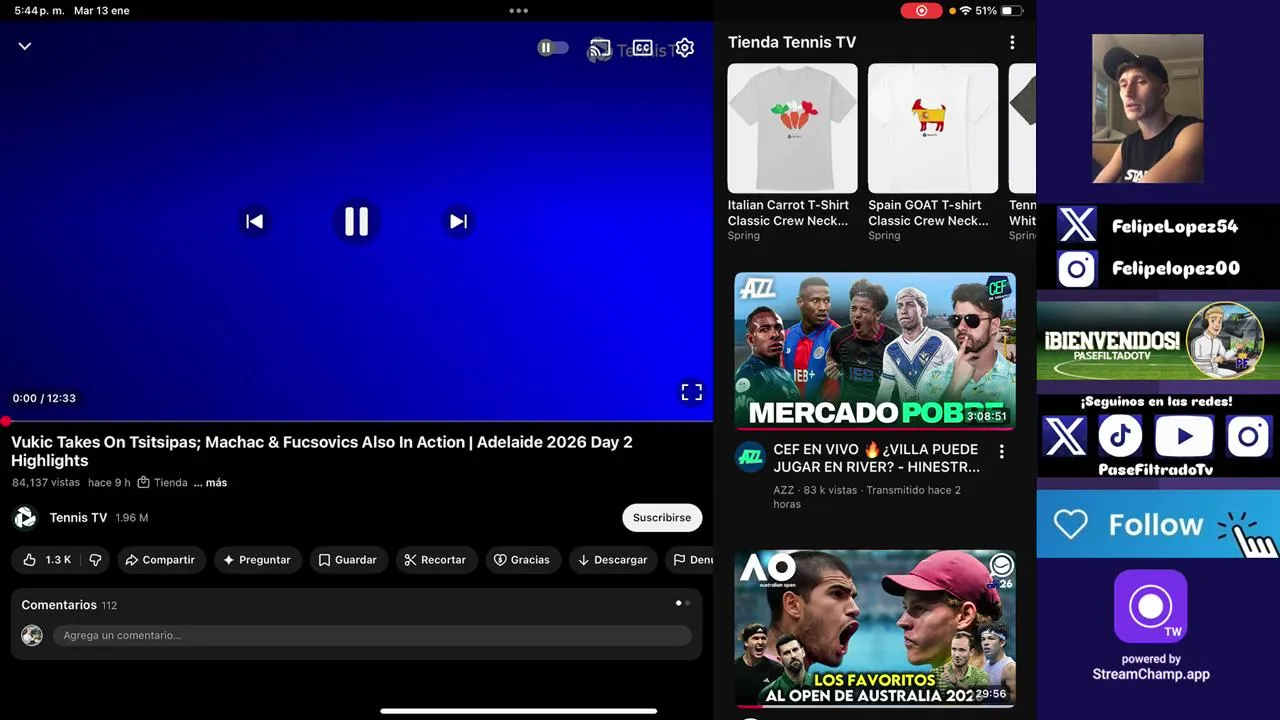Enter fullscreen mode

[692, 392]
